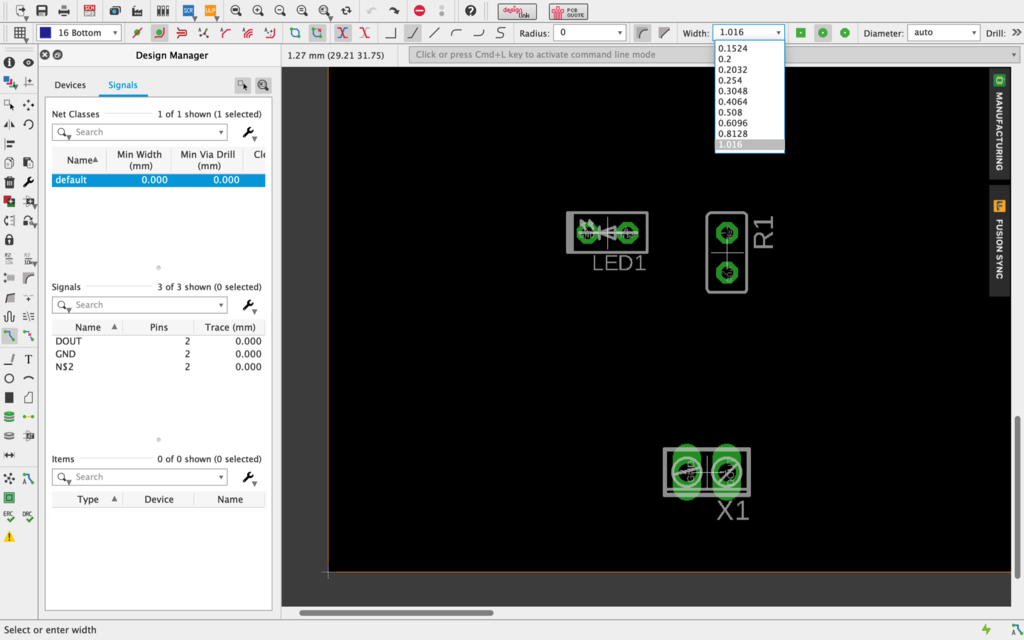Select the DOUT signal row
The height and width of the screenshot is (640, 1024).
(159, 342)
